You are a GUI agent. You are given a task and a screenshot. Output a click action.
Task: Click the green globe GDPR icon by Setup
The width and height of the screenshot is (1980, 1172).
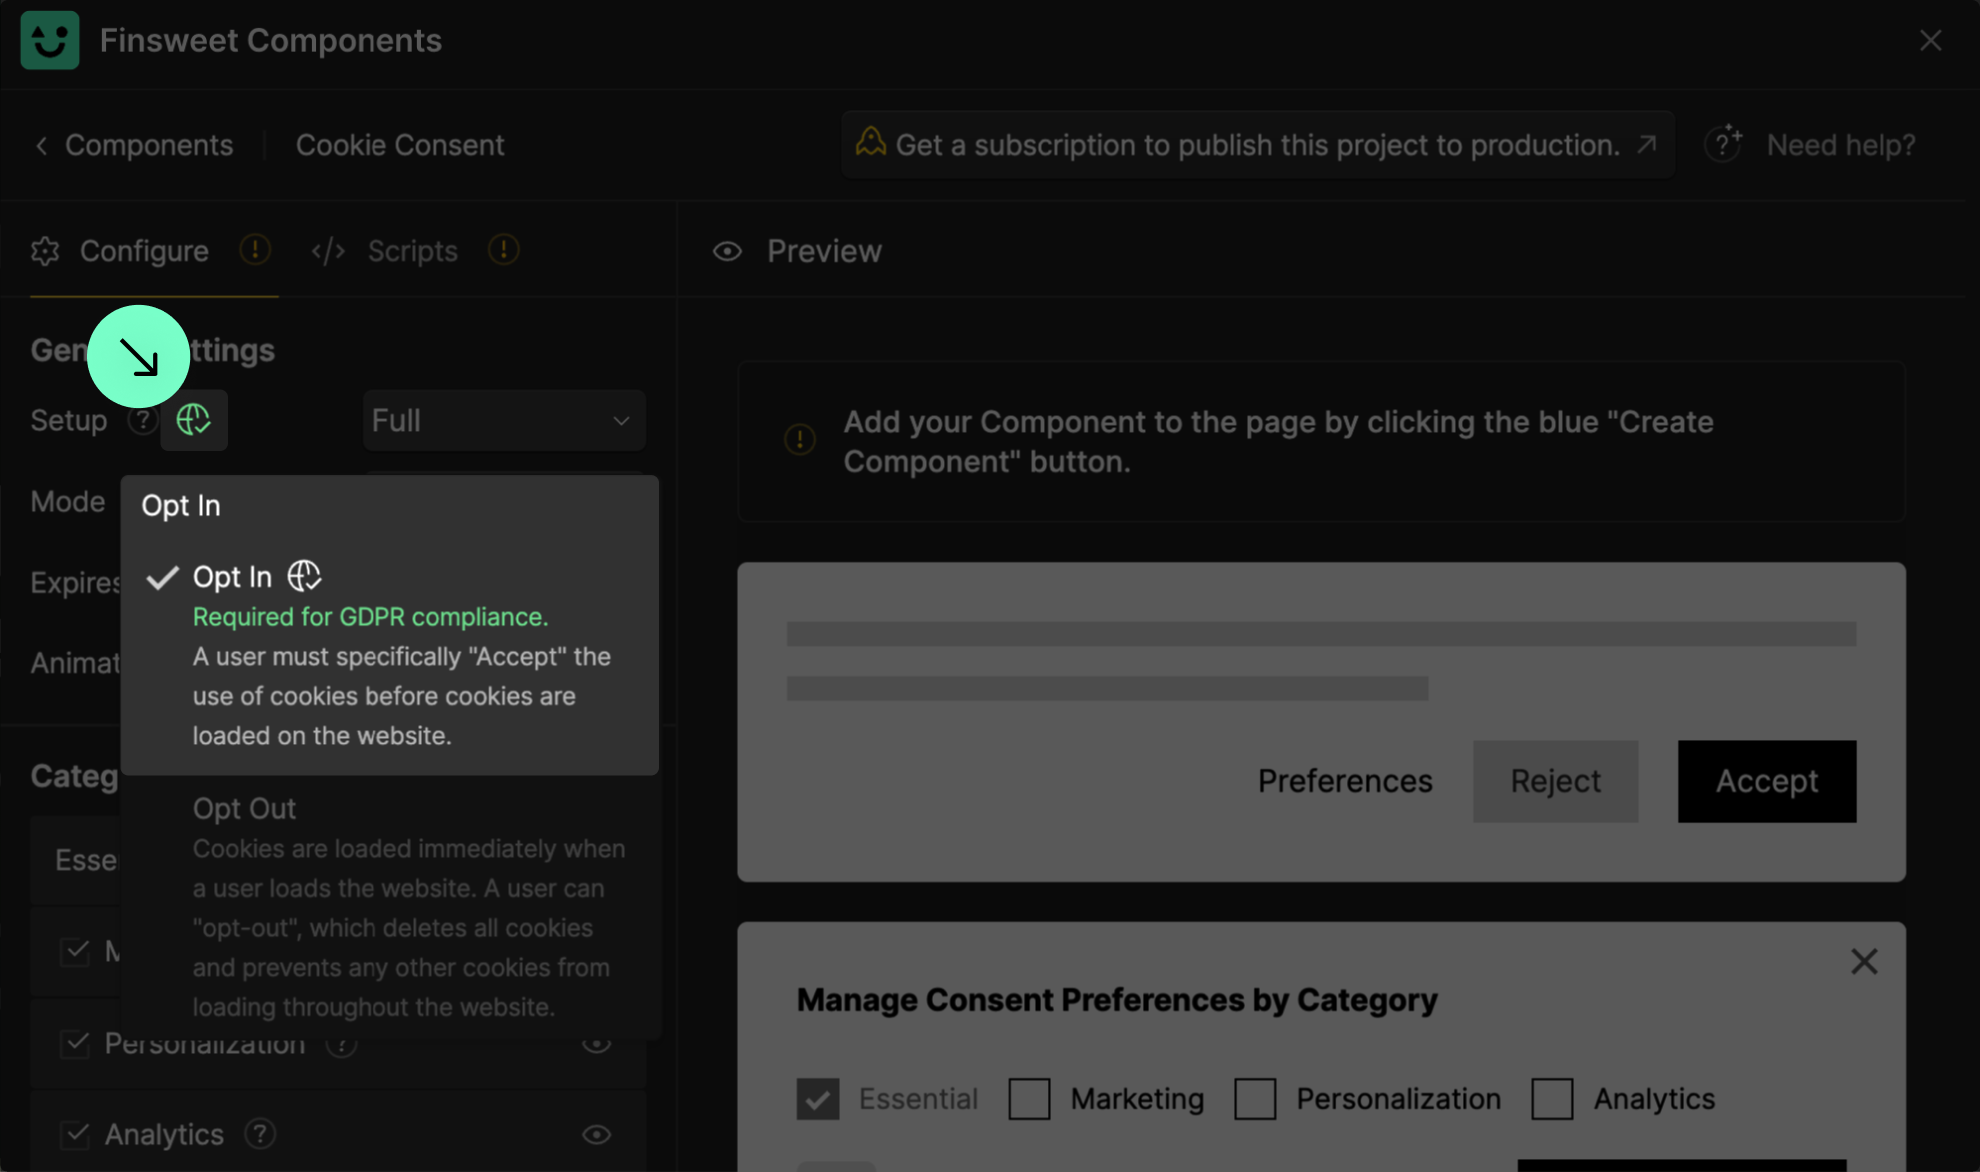(193, 420)
